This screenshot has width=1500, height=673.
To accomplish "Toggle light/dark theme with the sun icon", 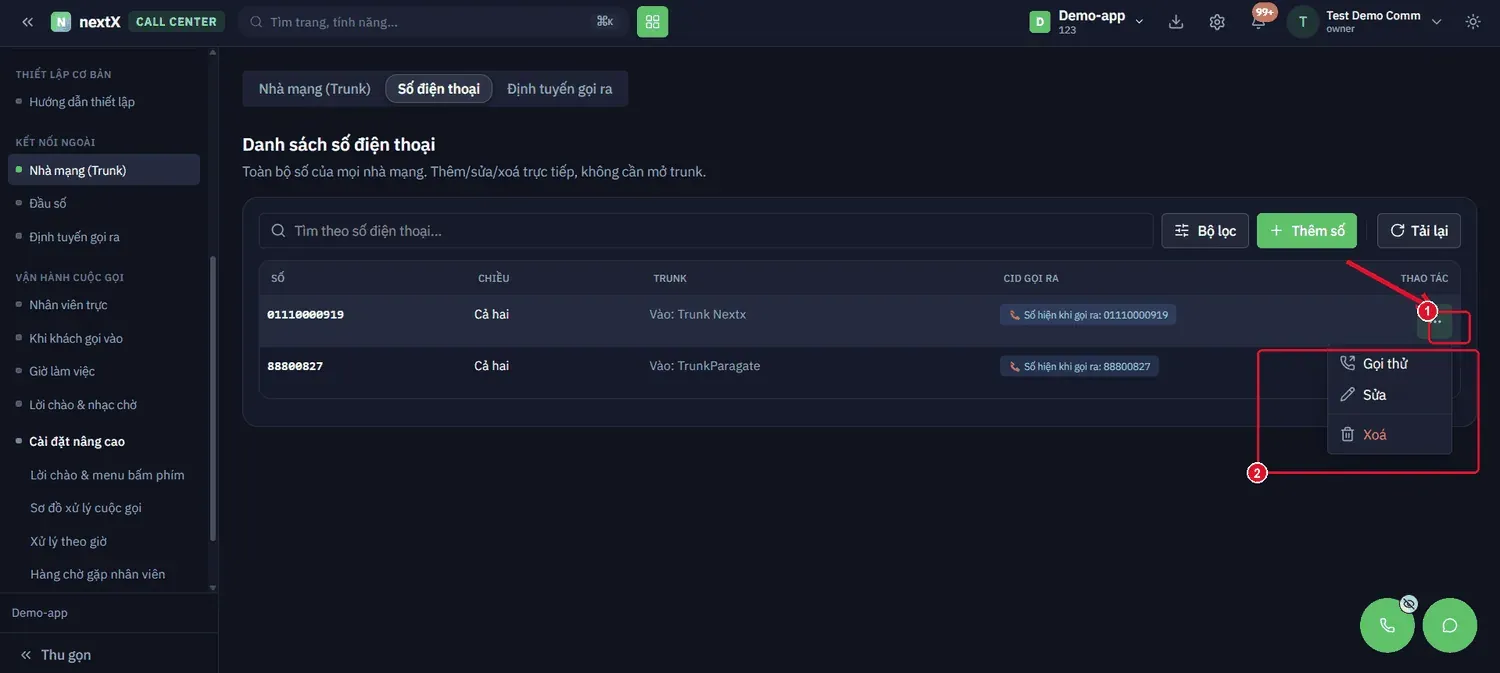I will tap(1473, 22).
